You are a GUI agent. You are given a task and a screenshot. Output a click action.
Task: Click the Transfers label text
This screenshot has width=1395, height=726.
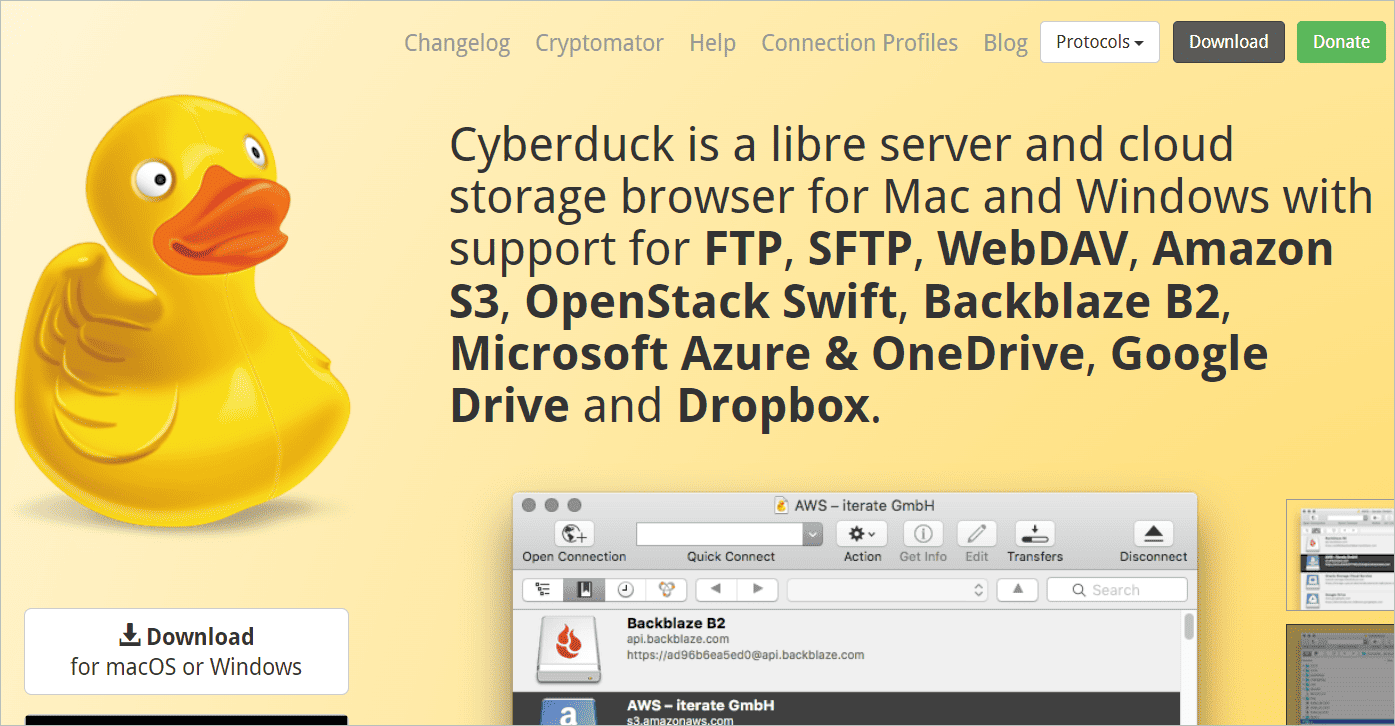pos(1035,557)
